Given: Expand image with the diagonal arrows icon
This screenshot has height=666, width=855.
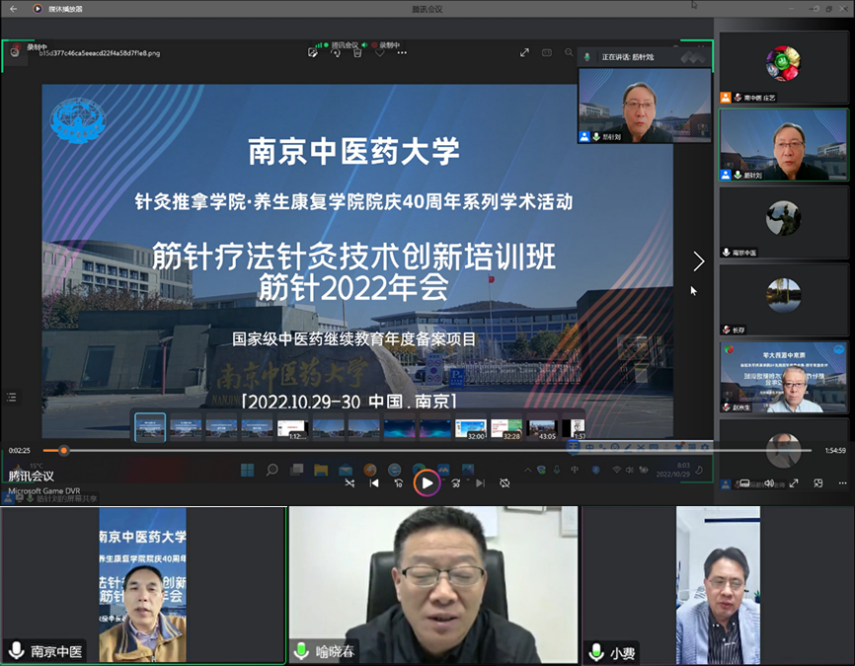Looking at the screenshot, I should pos(524,52).
